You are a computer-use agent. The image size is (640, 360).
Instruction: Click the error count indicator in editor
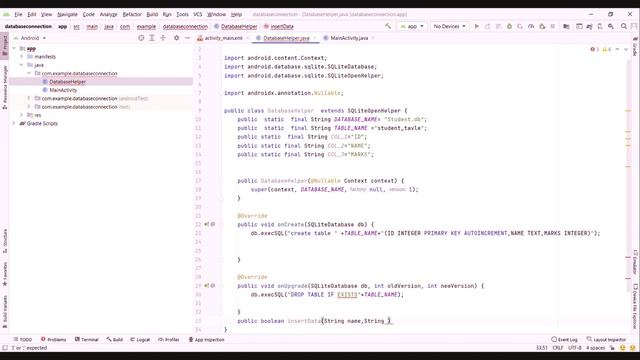pos(594,49)
